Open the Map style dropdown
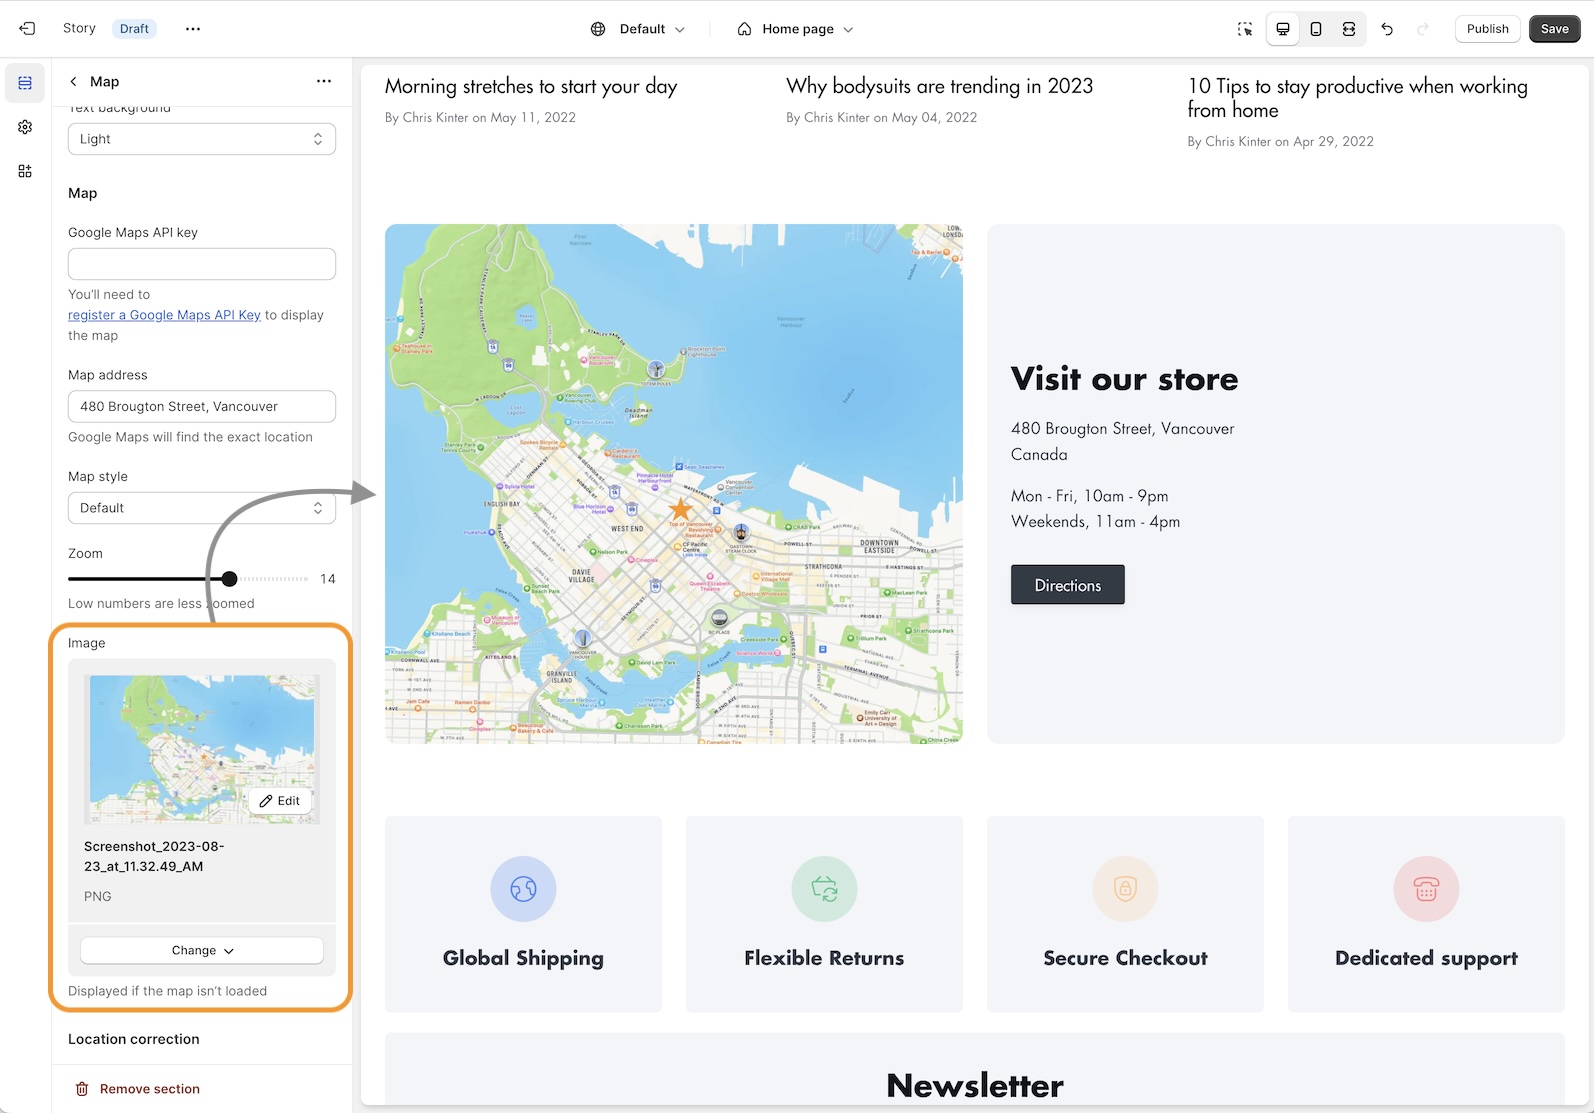Viewport: 1594px width, 1113px height. pyautogui.click(x=201, y=508)
